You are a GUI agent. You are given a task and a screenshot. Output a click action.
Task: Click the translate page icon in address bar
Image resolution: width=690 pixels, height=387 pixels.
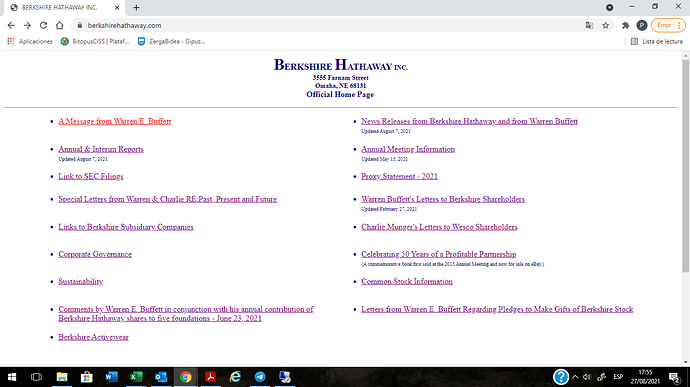point(589,26)
